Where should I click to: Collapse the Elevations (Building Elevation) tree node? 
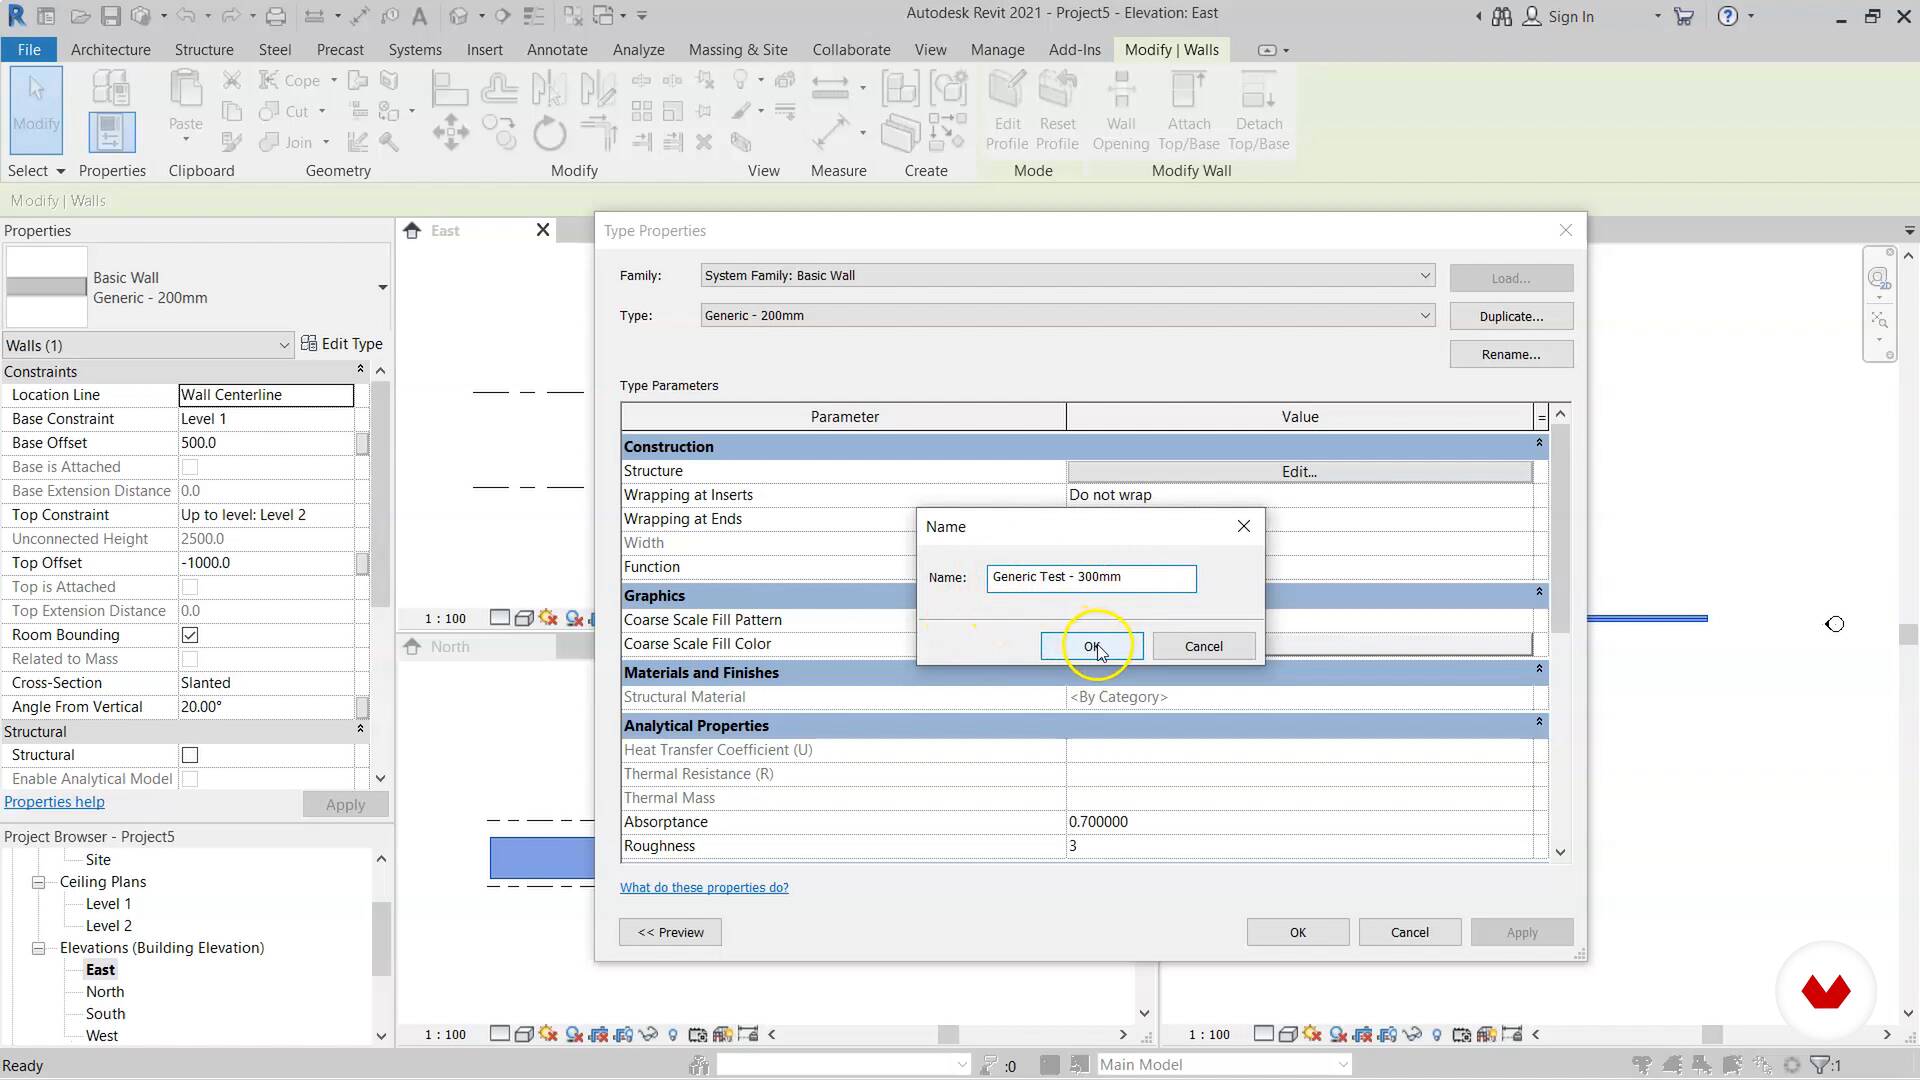click(39, 948)
